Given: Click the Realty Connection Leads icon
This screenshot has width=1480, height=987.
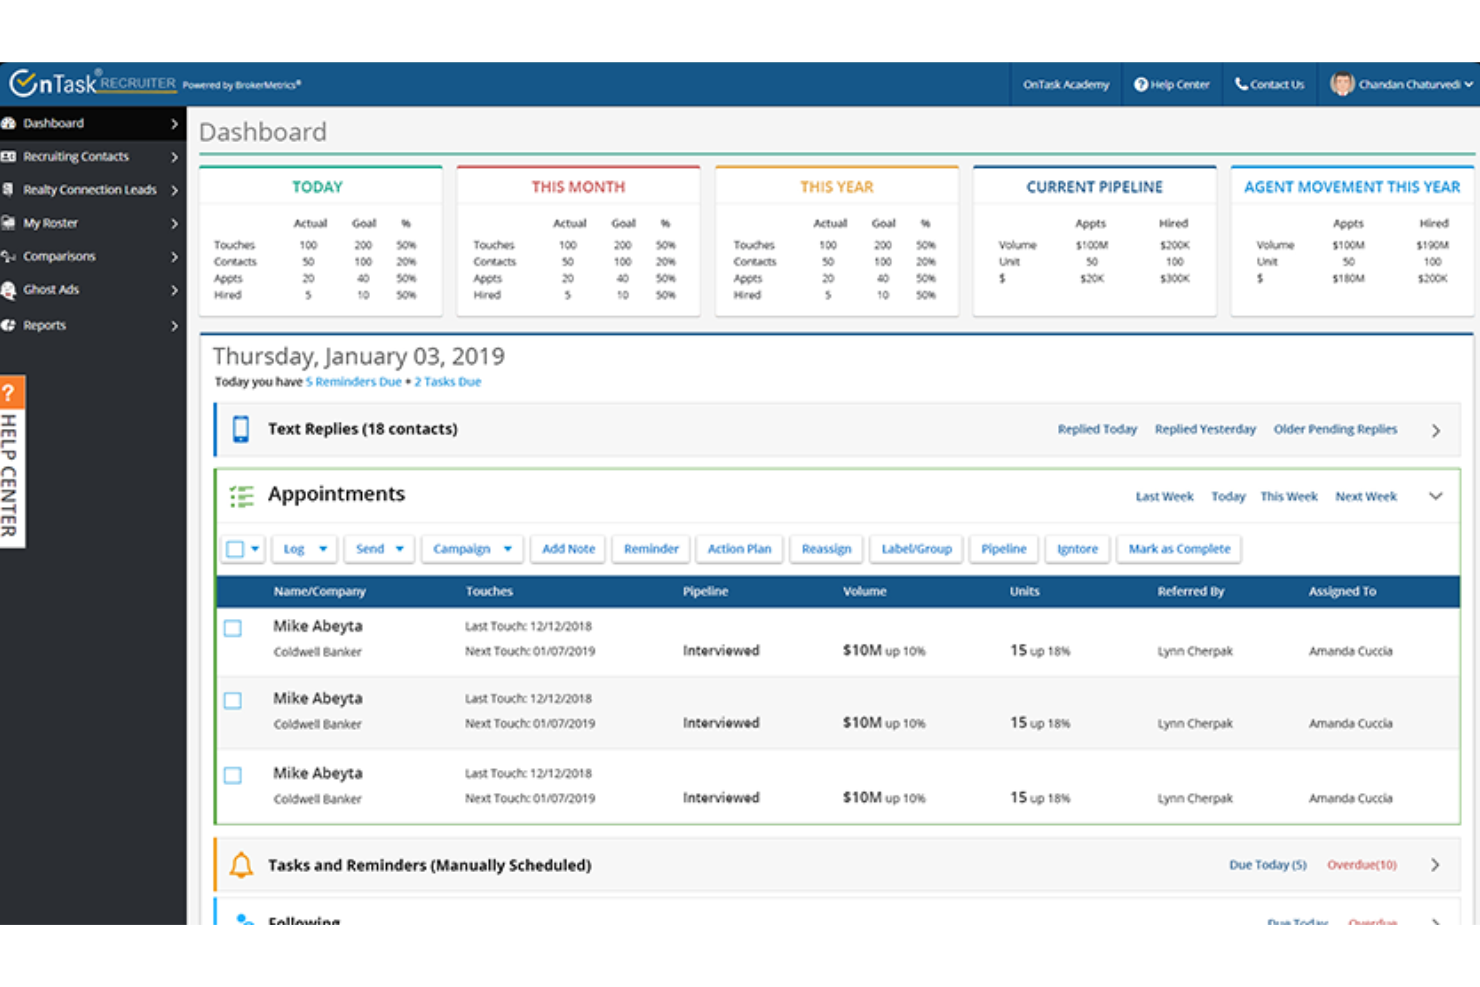Looking at the screenshot, I should [8, 189].
